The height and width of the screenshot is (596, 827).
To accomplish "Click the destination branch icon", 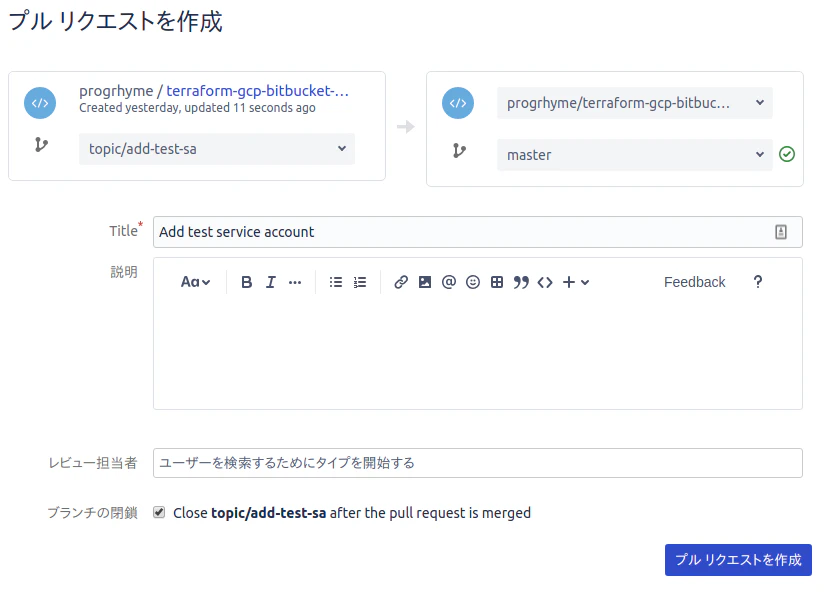I will point(459,151).
